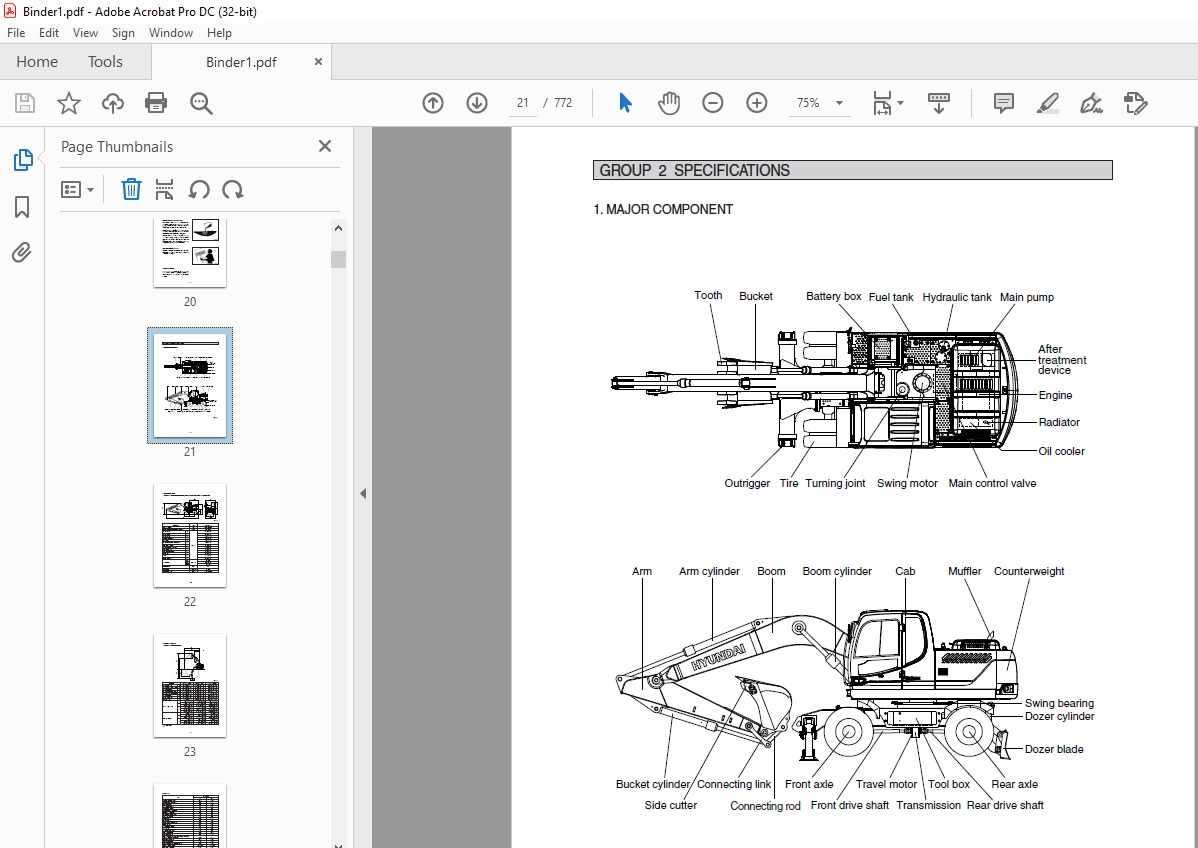The height and width of the screenshot is (848, 1198).
Task: Rotate page counterclockwise
Action: (x=199, y=189)
